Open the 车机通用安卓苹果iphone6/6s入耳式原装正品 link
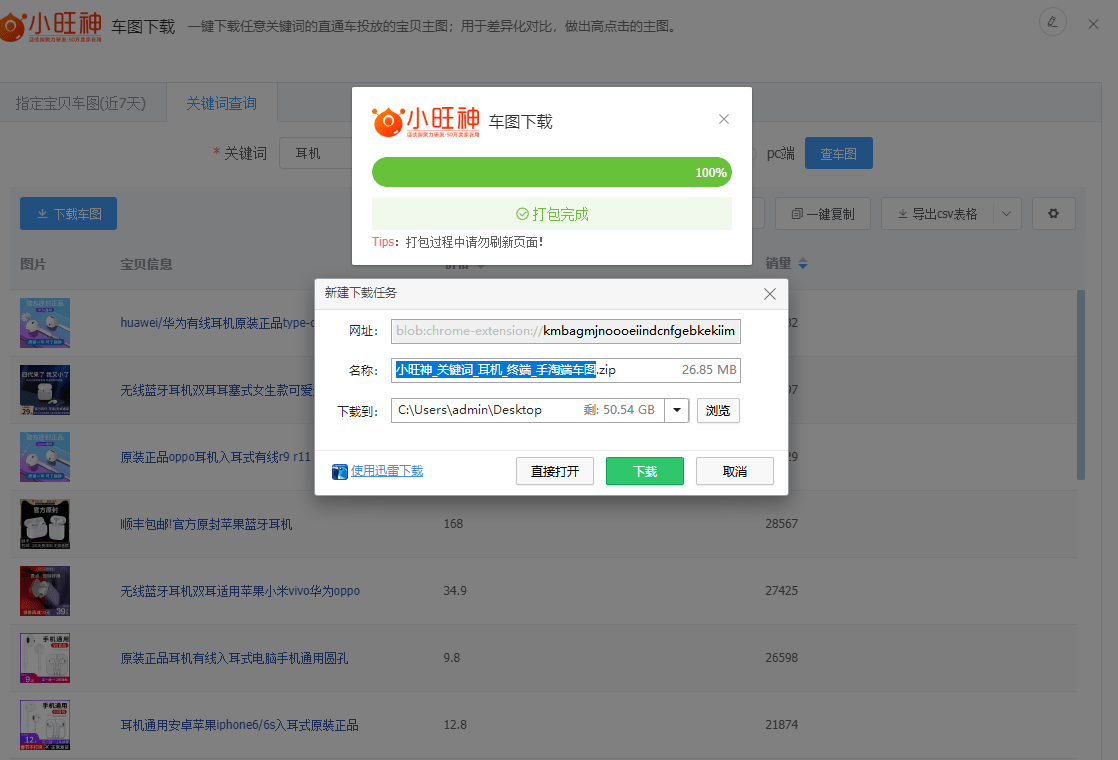Screen dimensions: 1118x760 [x=240, y=725]
